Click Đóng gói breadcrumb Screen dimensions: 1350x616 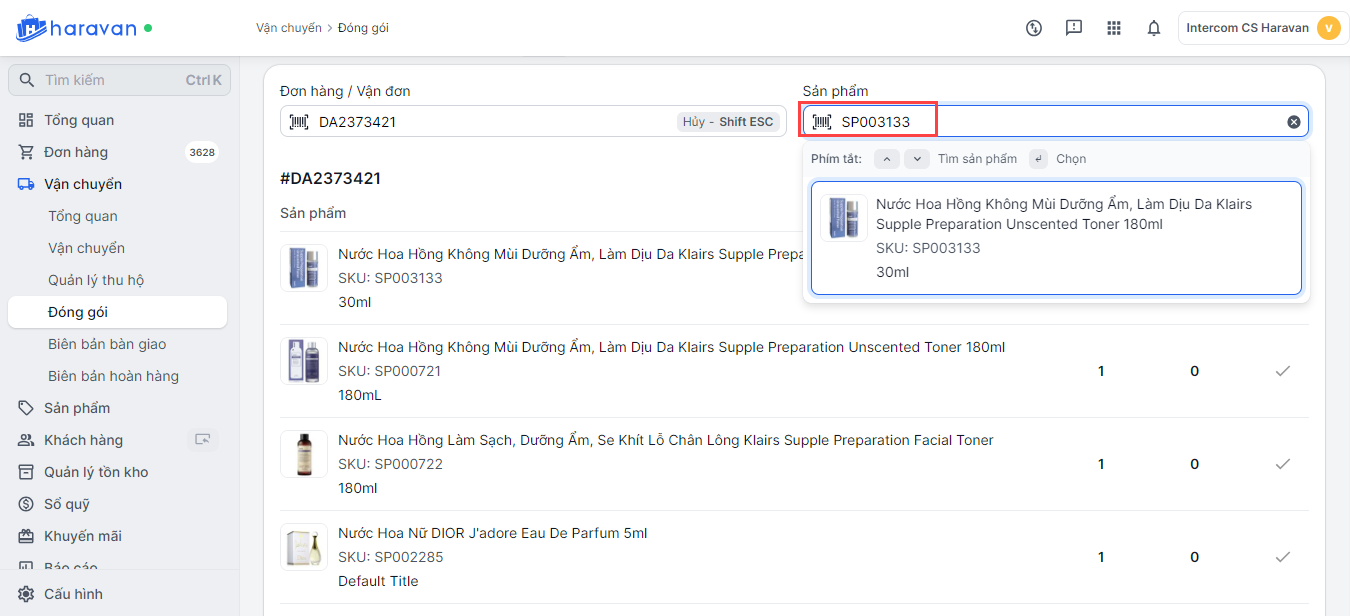(363, 28)
